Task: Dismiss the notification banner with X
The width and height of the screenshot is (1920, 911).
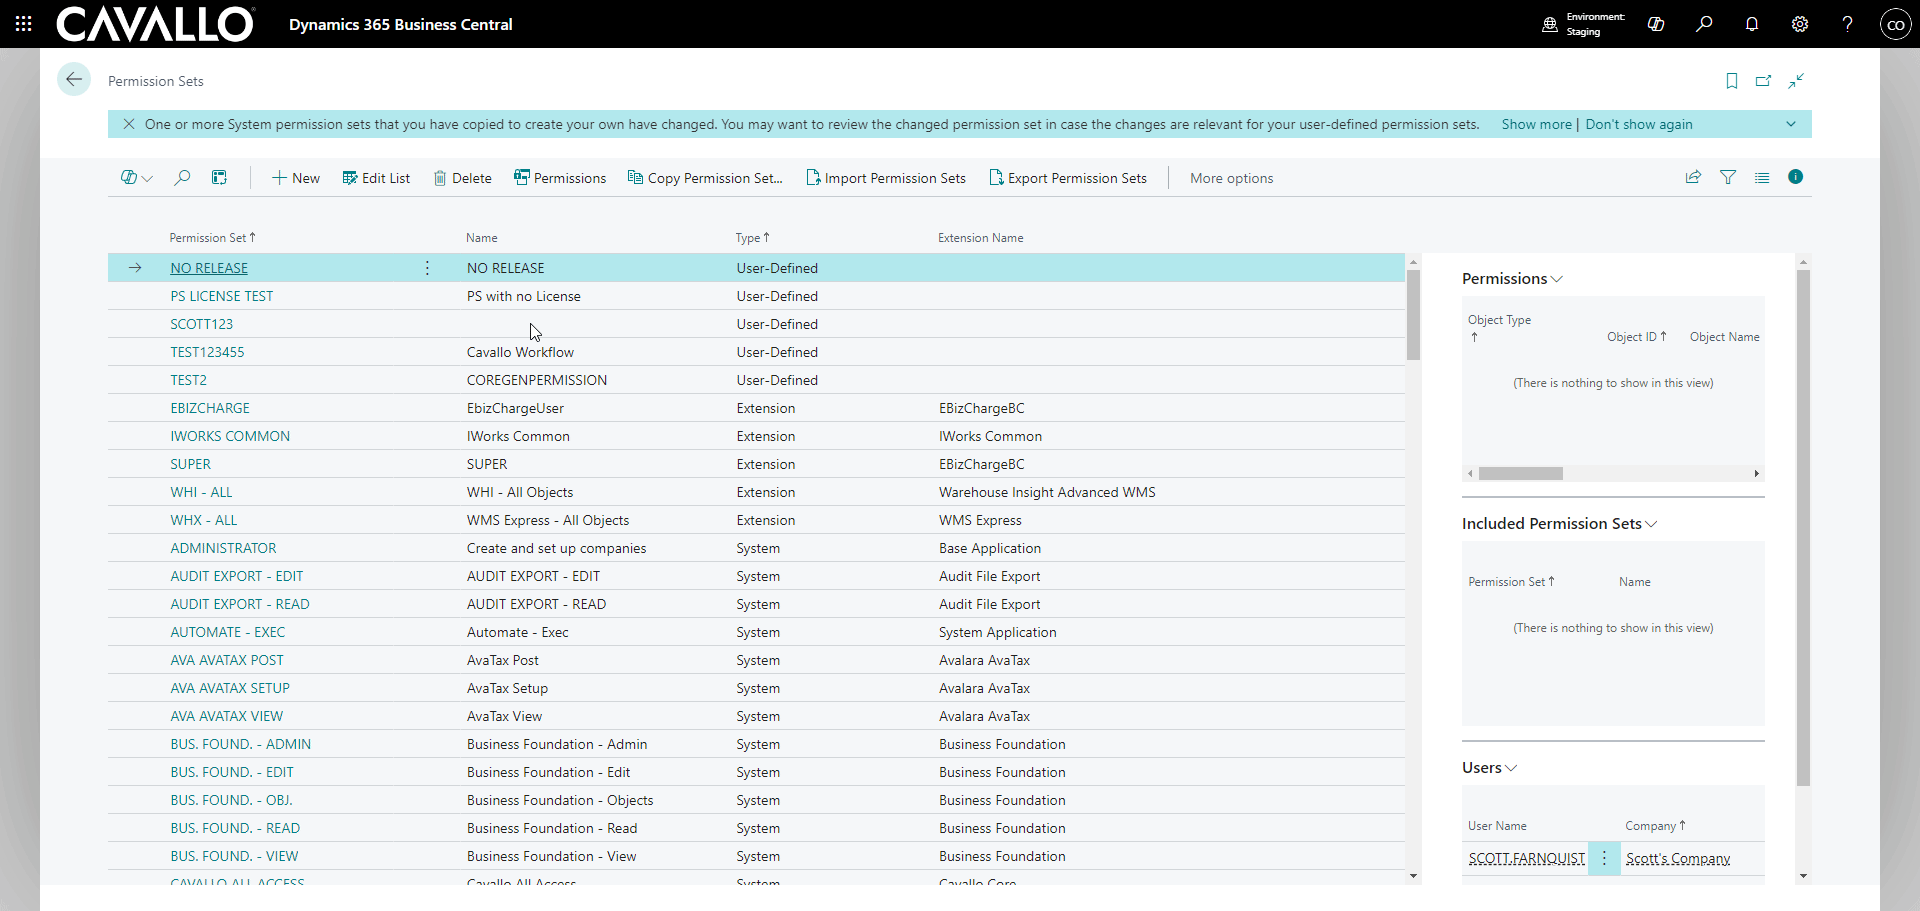Action: (x=129, y=124)
